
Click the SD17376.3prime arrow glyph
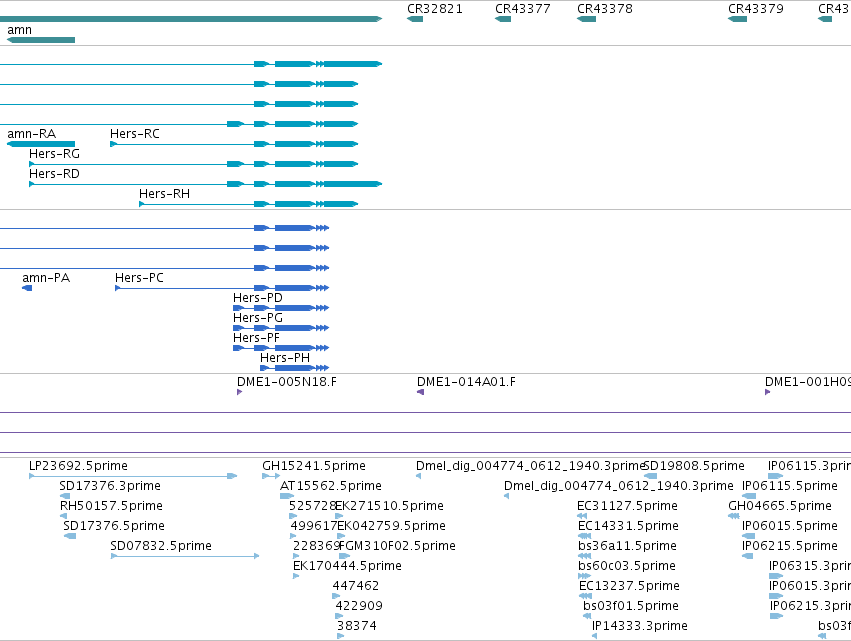[x=65, y=496]
